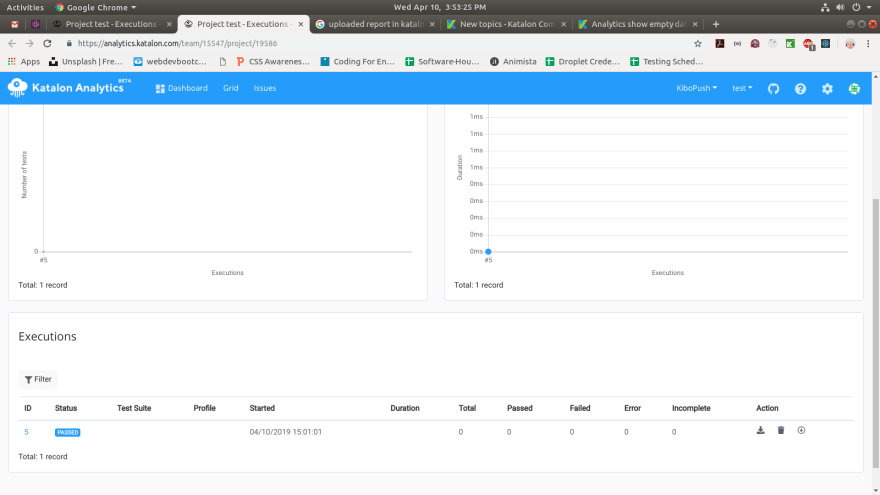Click the PASSED status badge
The height and width of the screenshot is (495, 880).
[67, 432]
